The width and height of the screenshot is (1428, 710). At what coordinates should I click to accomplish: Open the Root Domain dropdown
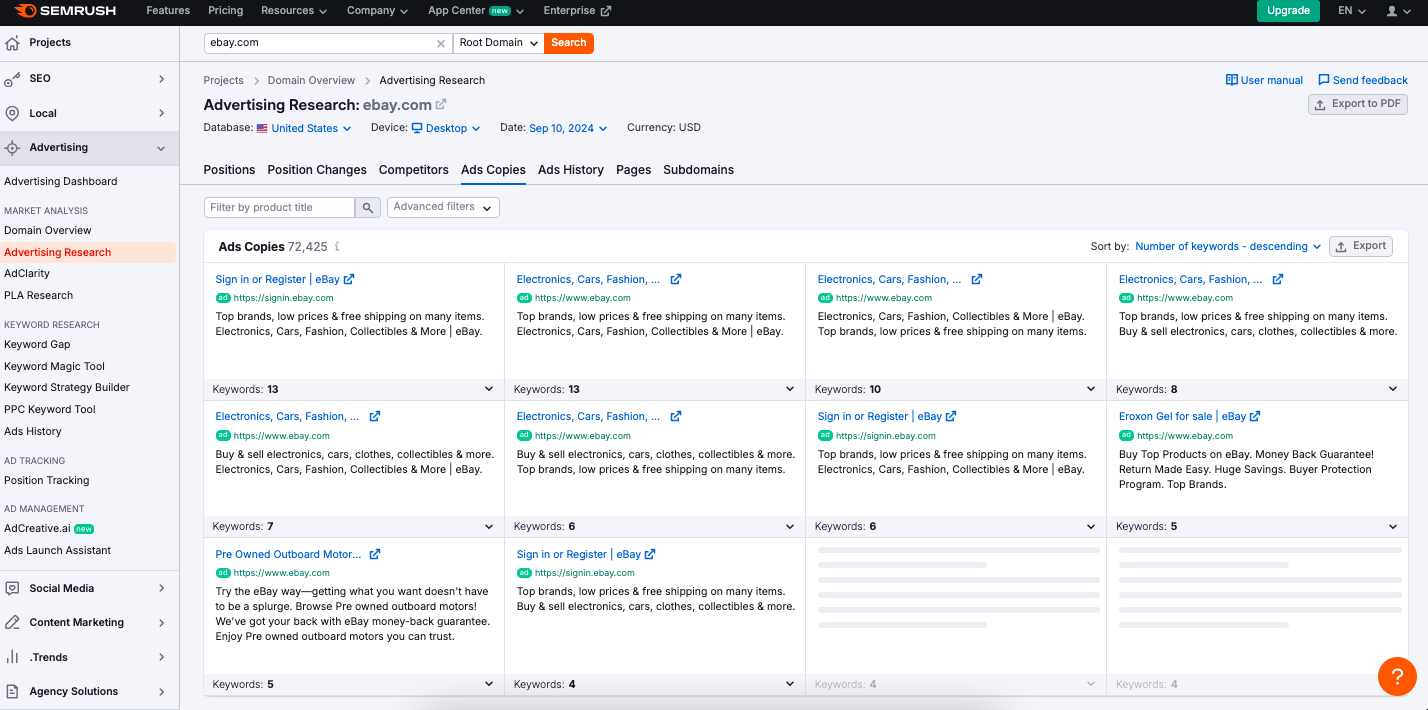(499, 43)
